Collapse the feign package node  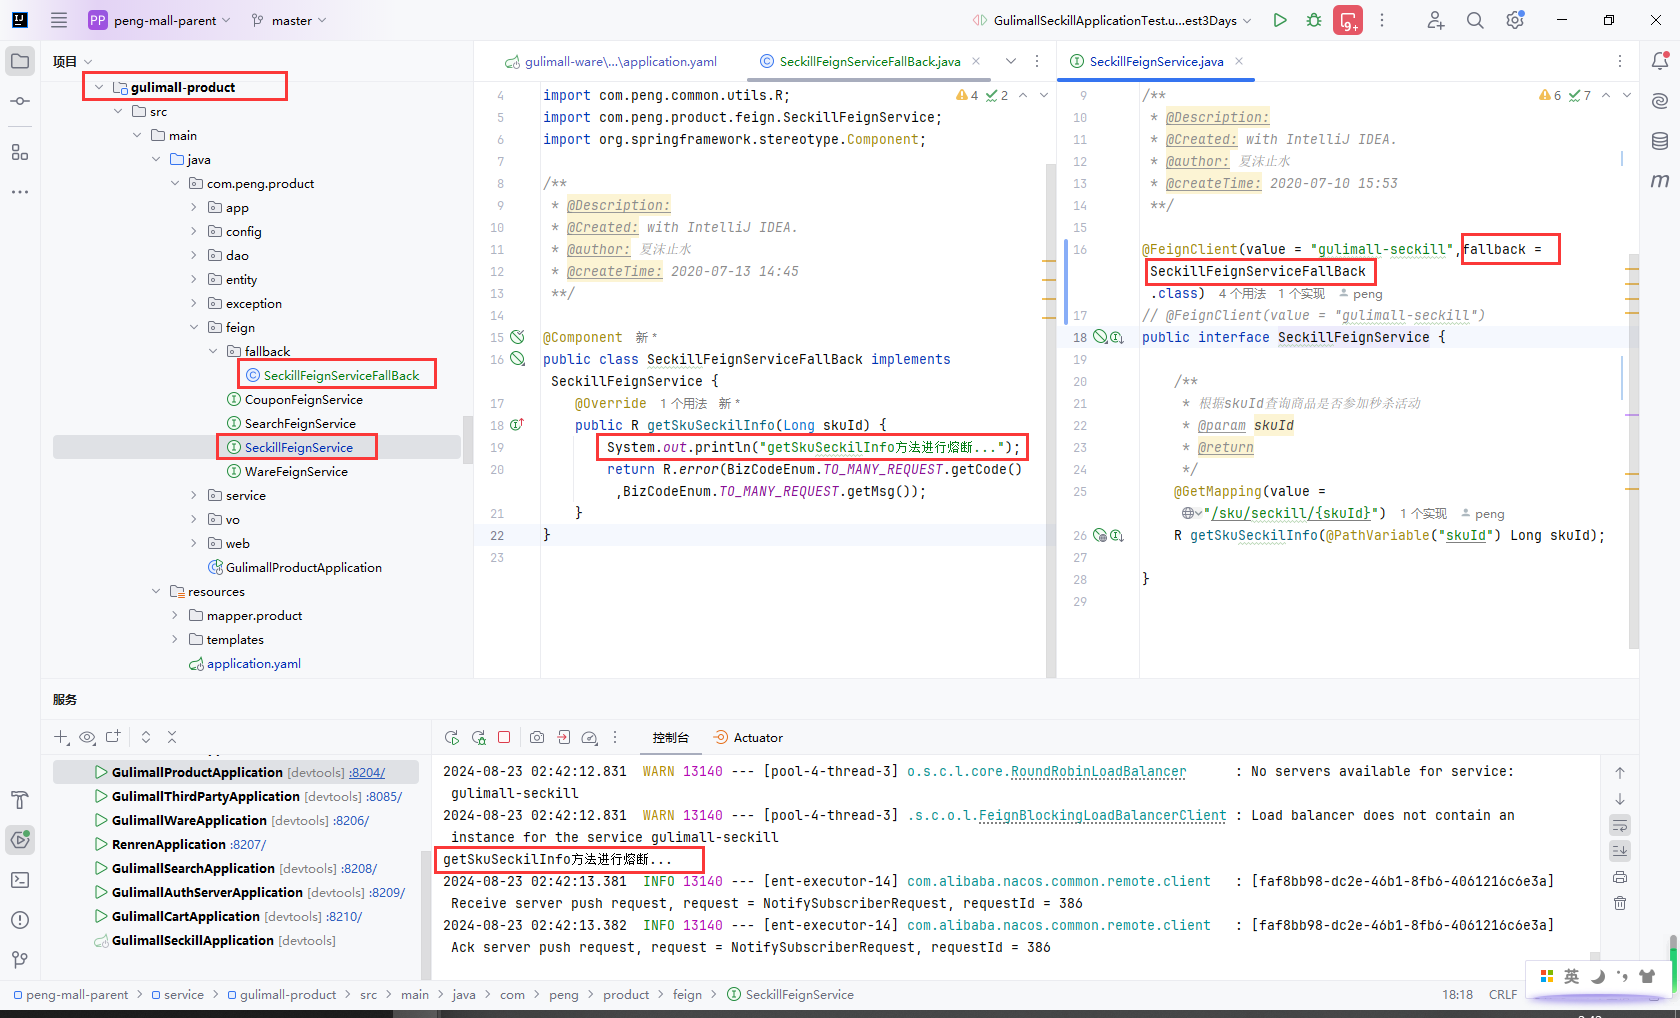(194, 327)
